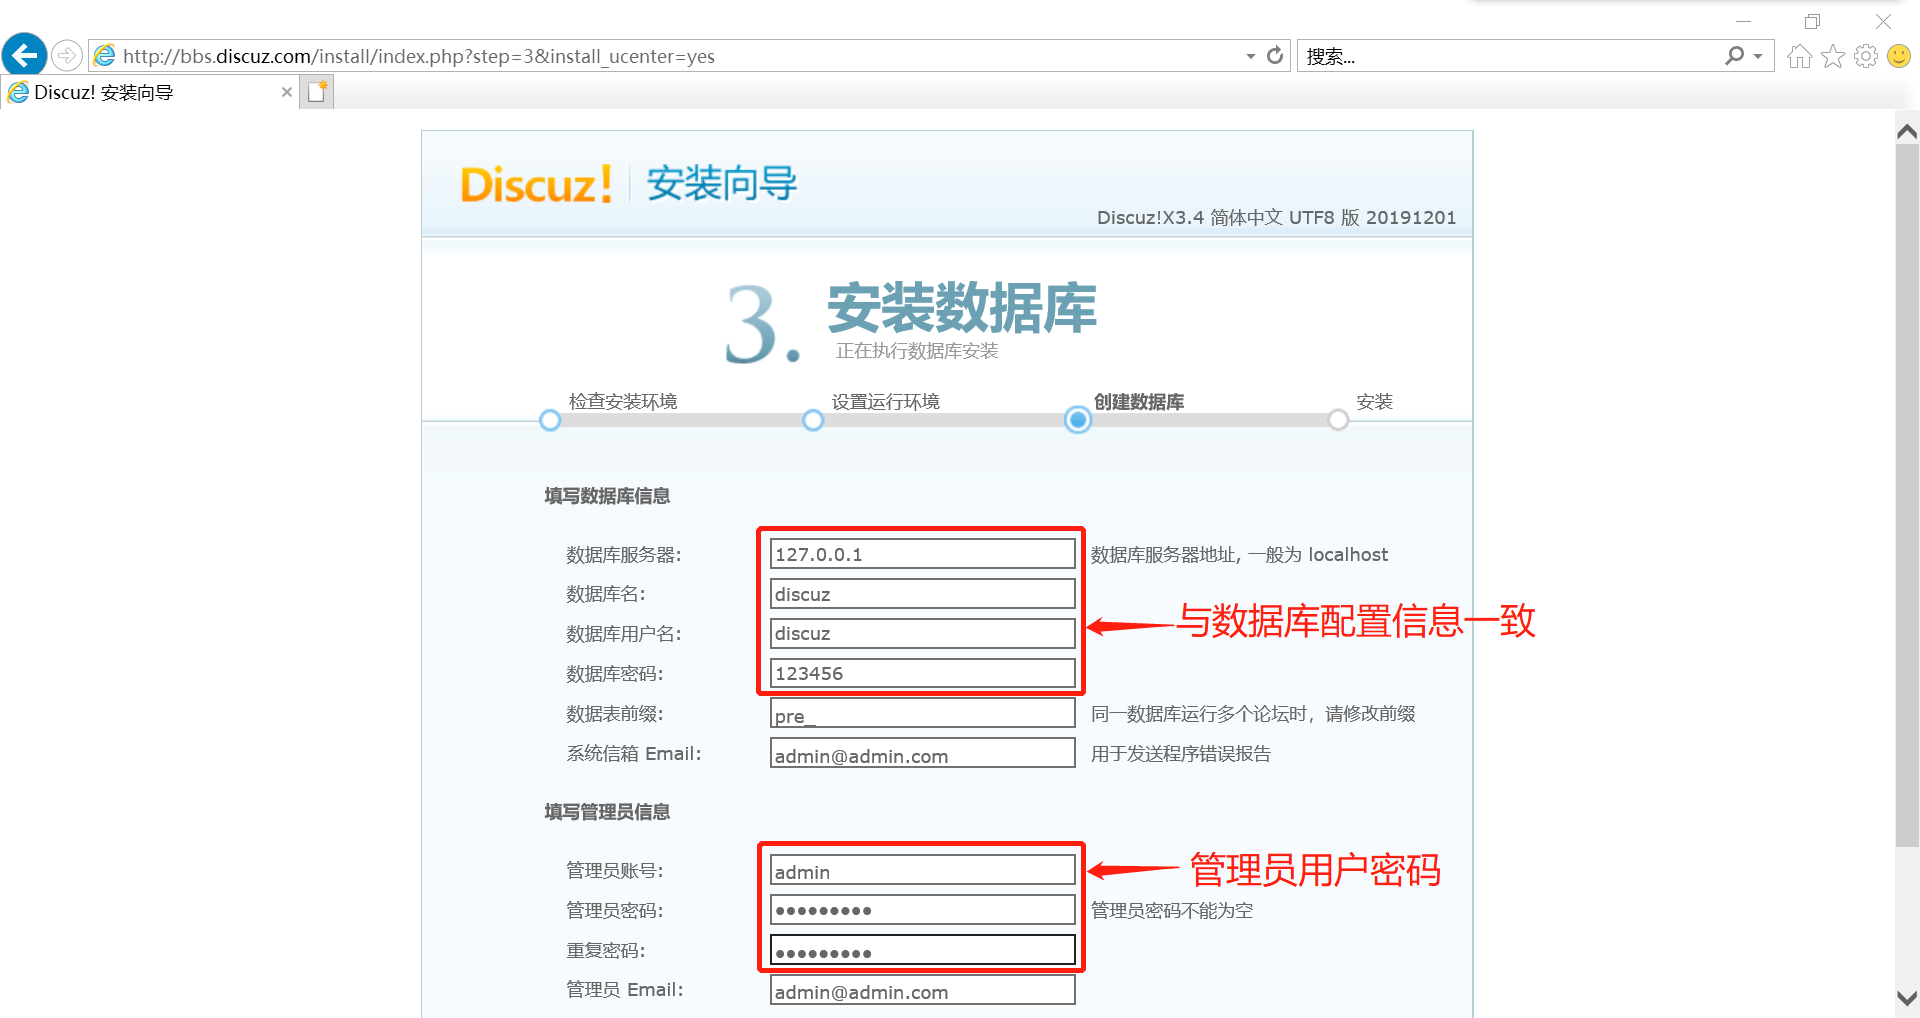This screenshot has height=1018, width=1920.
Task: Click the 设置运行环境 step marker
Action: tap(813, 420)
